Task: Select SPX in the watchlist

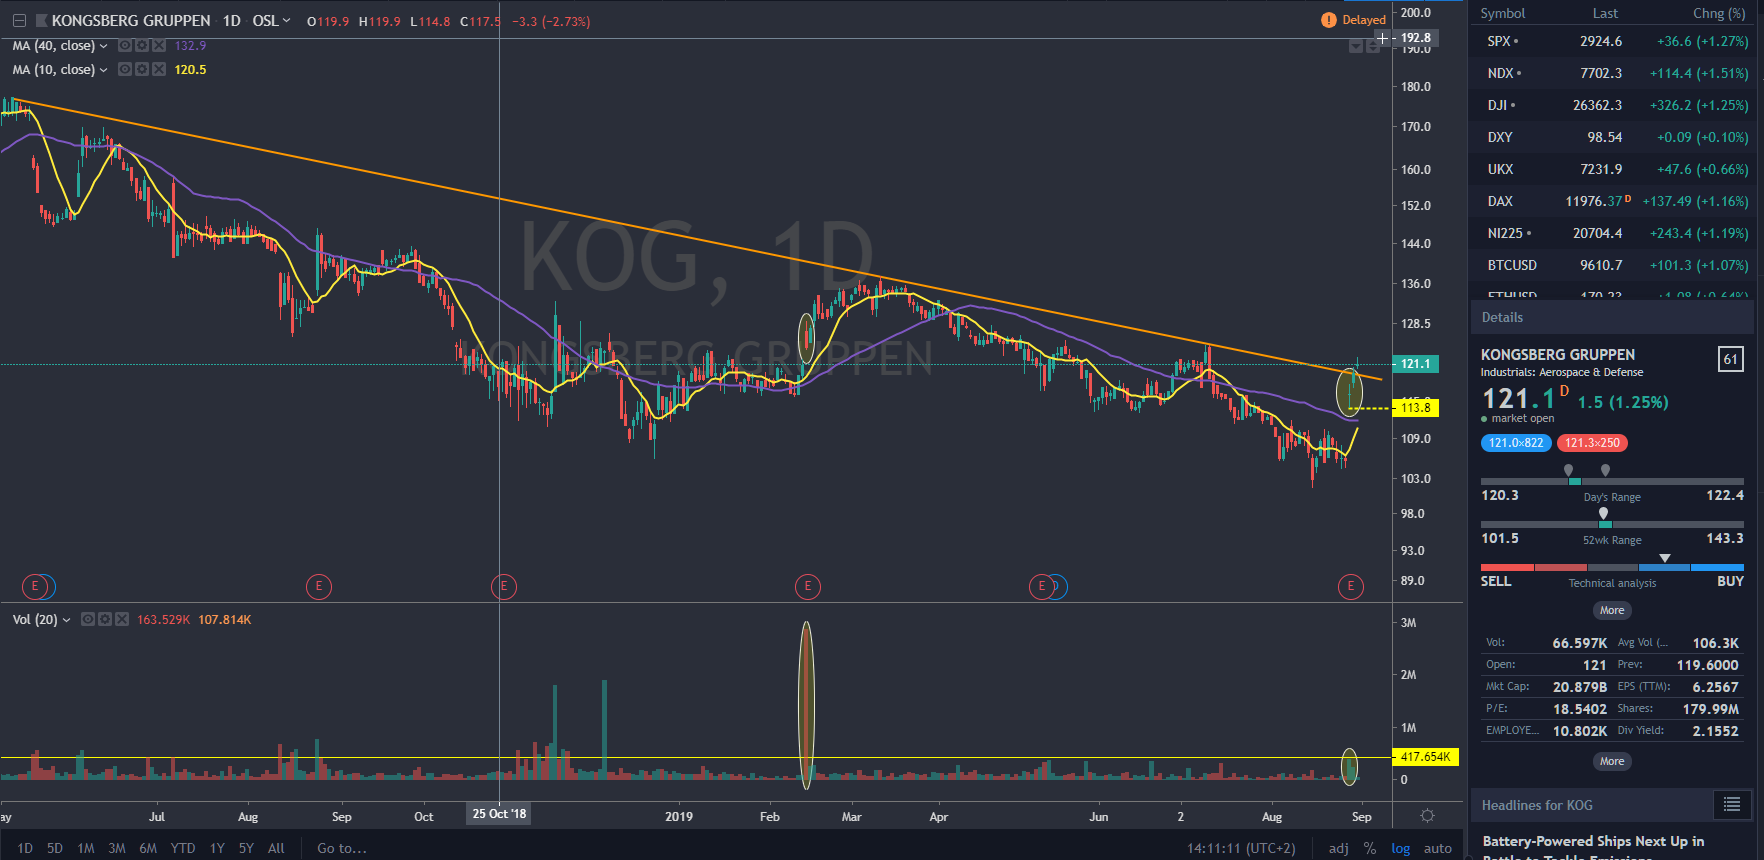Action: pos(1612,41)
